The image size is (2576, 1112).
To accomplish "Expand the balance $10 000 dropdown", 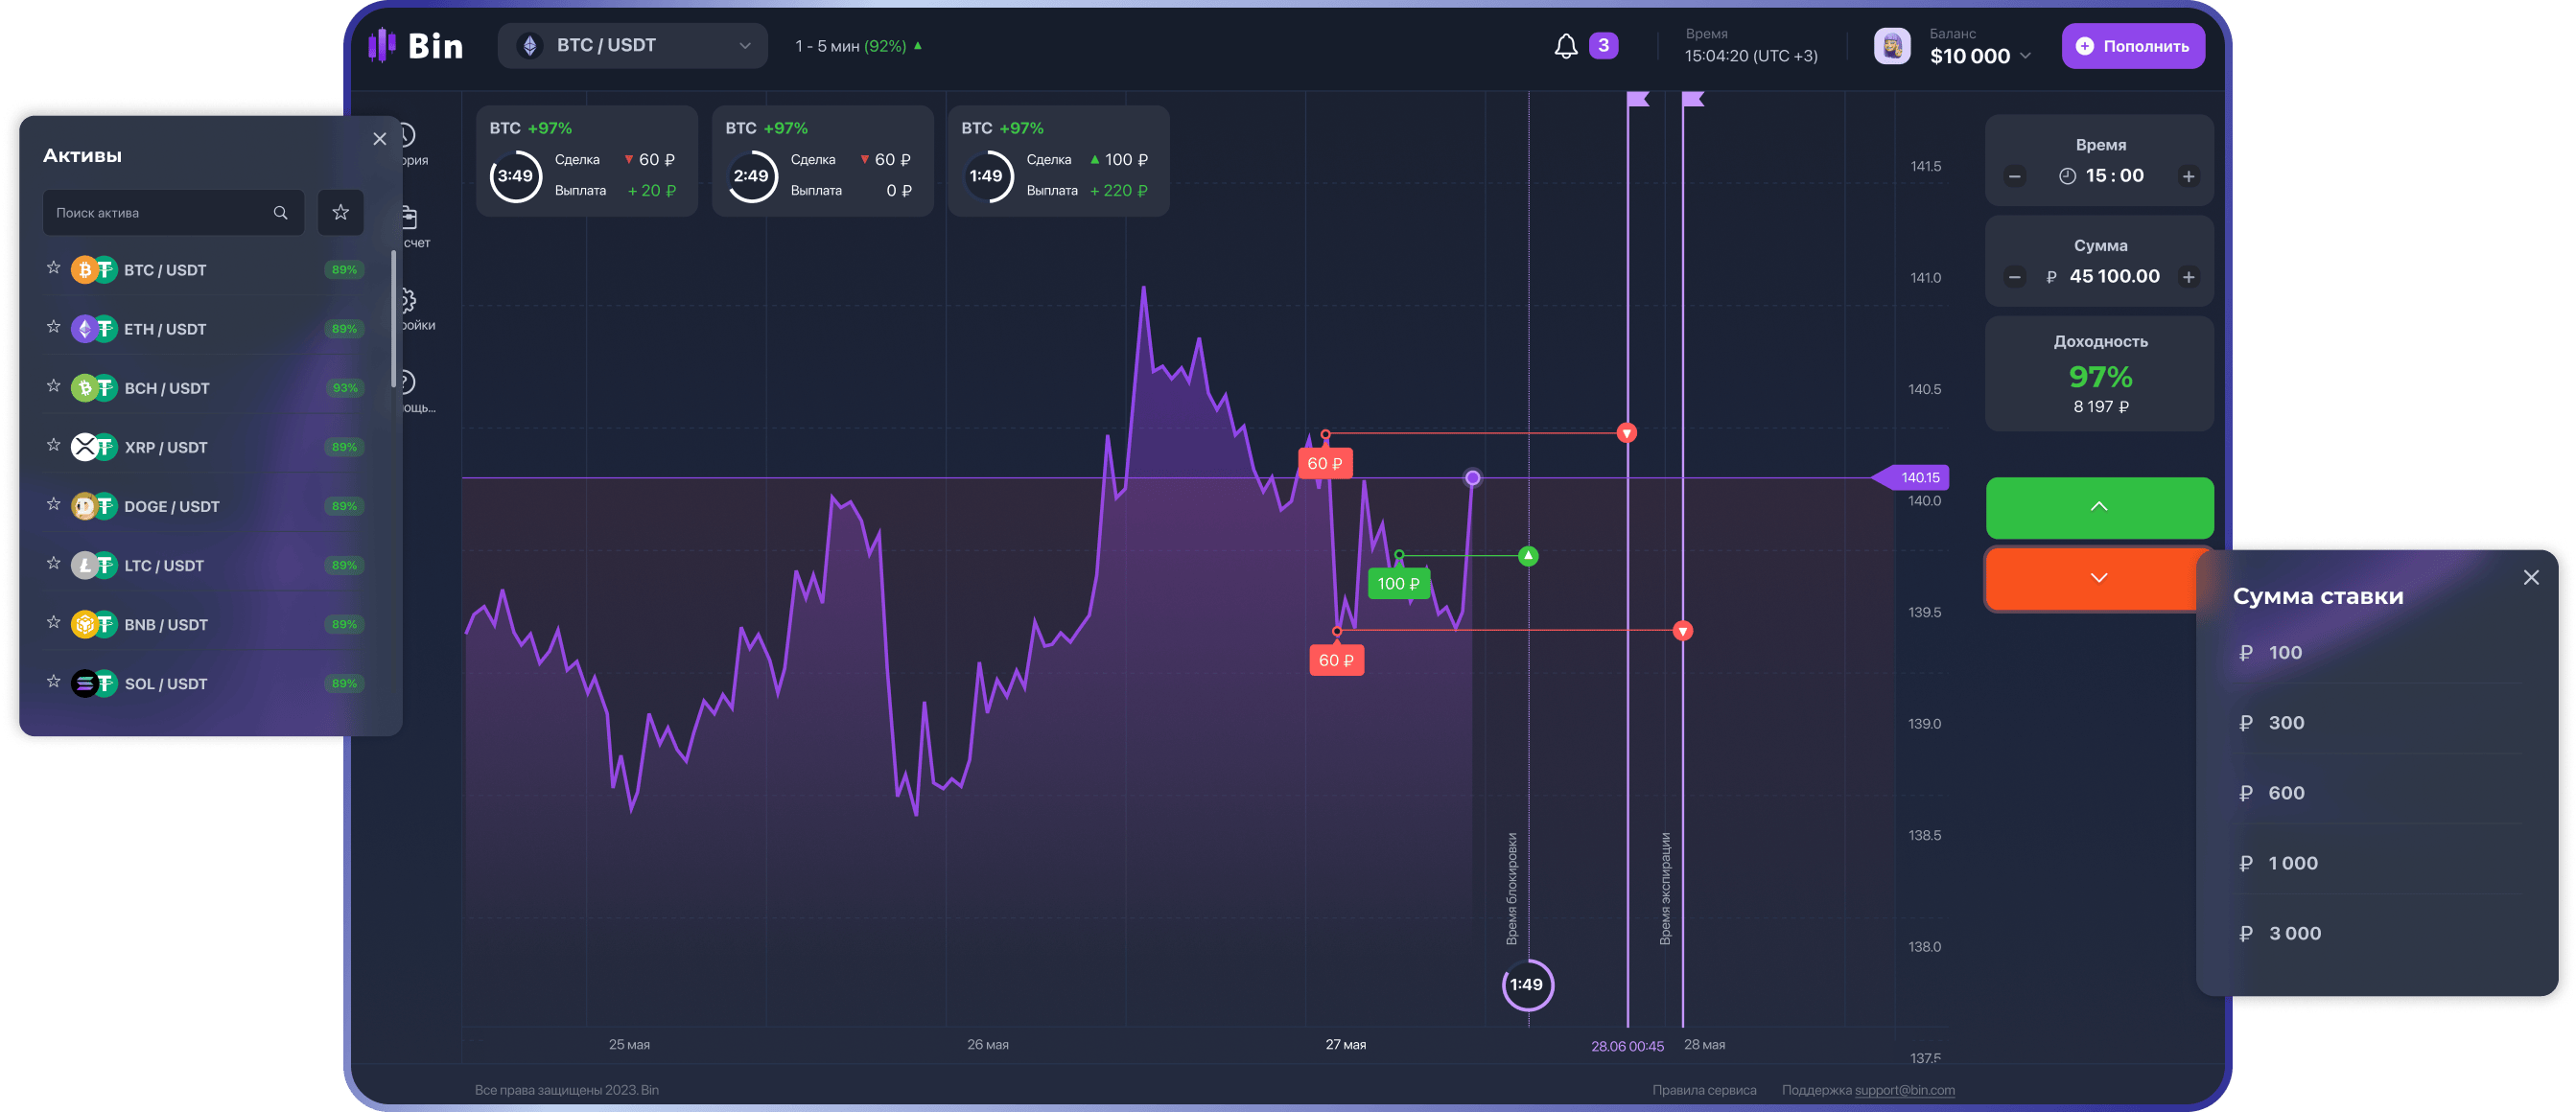I will 2025,56.
